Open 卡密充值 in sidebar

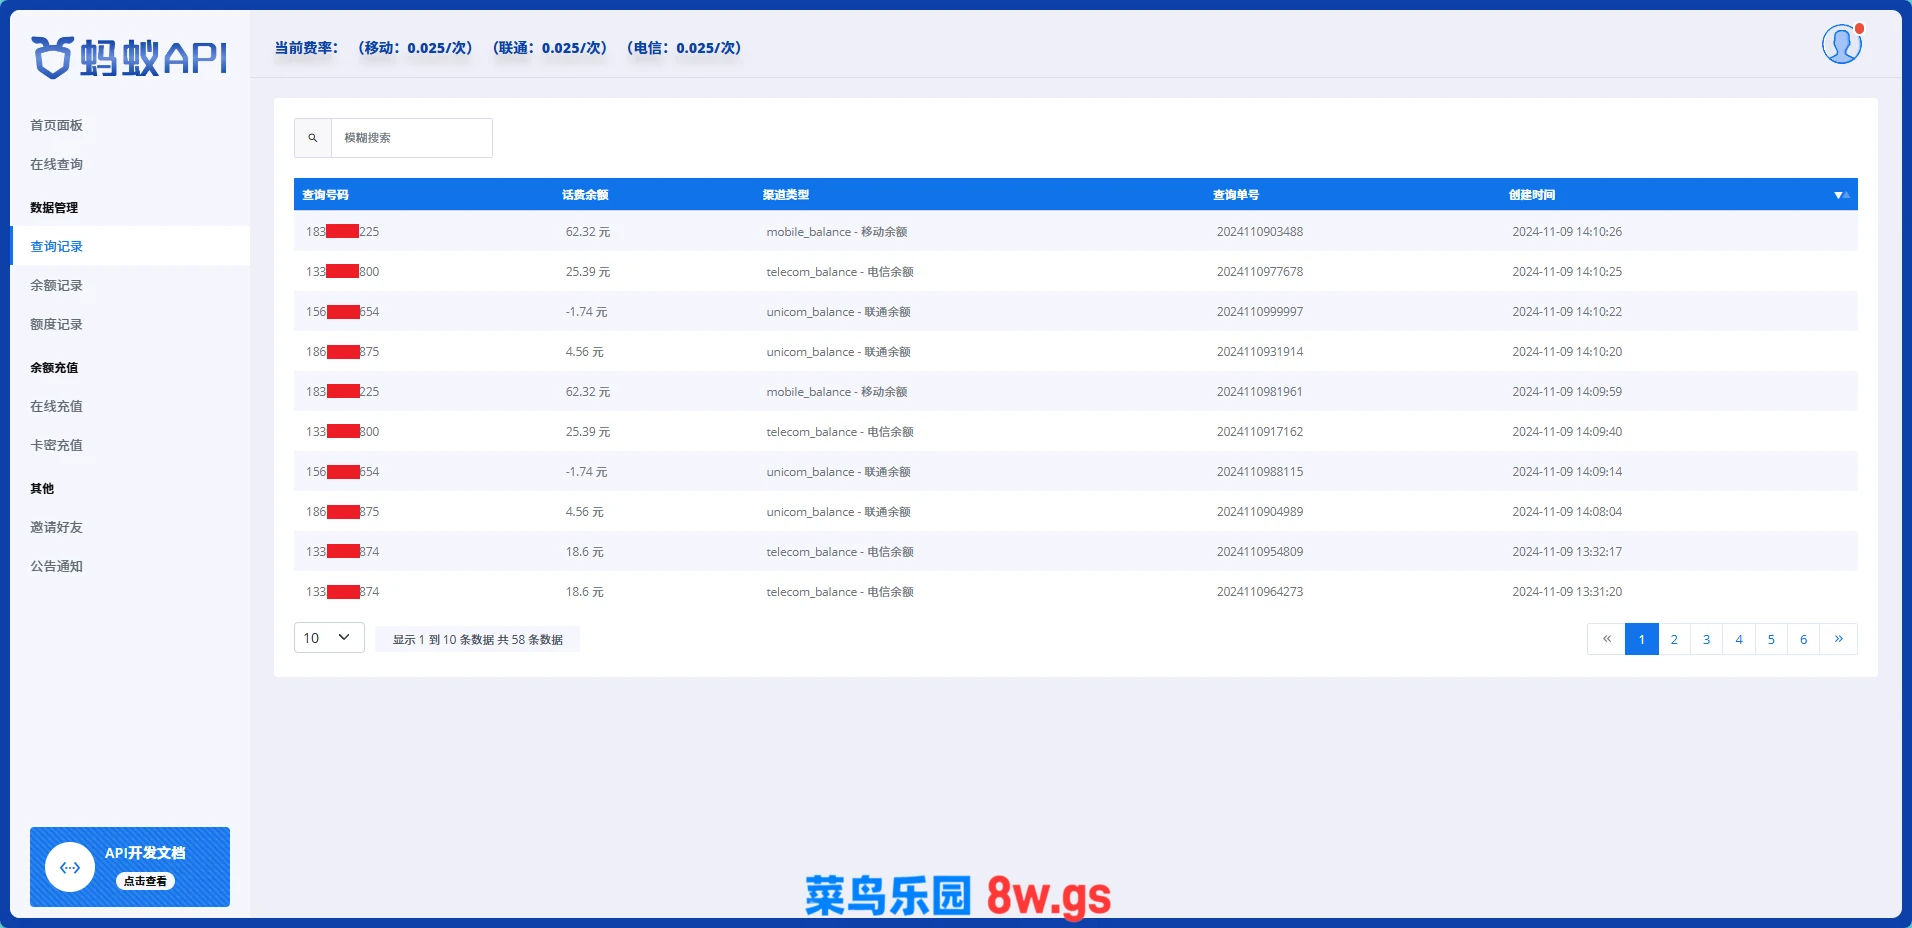click(57, 445)
